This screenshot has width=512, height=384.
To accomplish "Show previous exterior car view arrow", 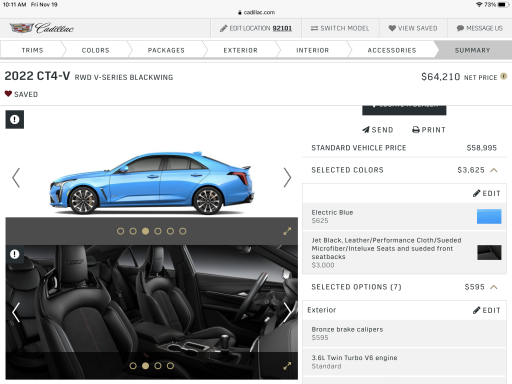I will pyautogui.click(x=16, y=177).
